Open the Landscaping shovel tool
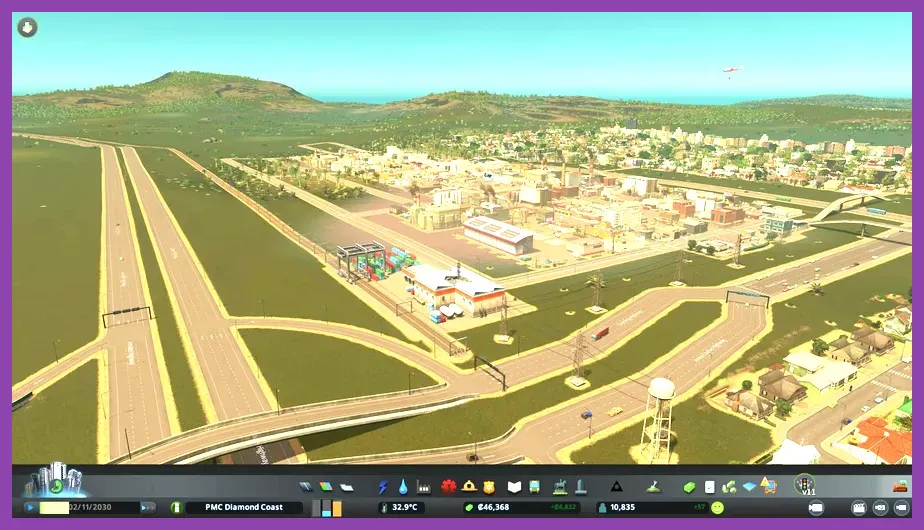 click(653, 487)
